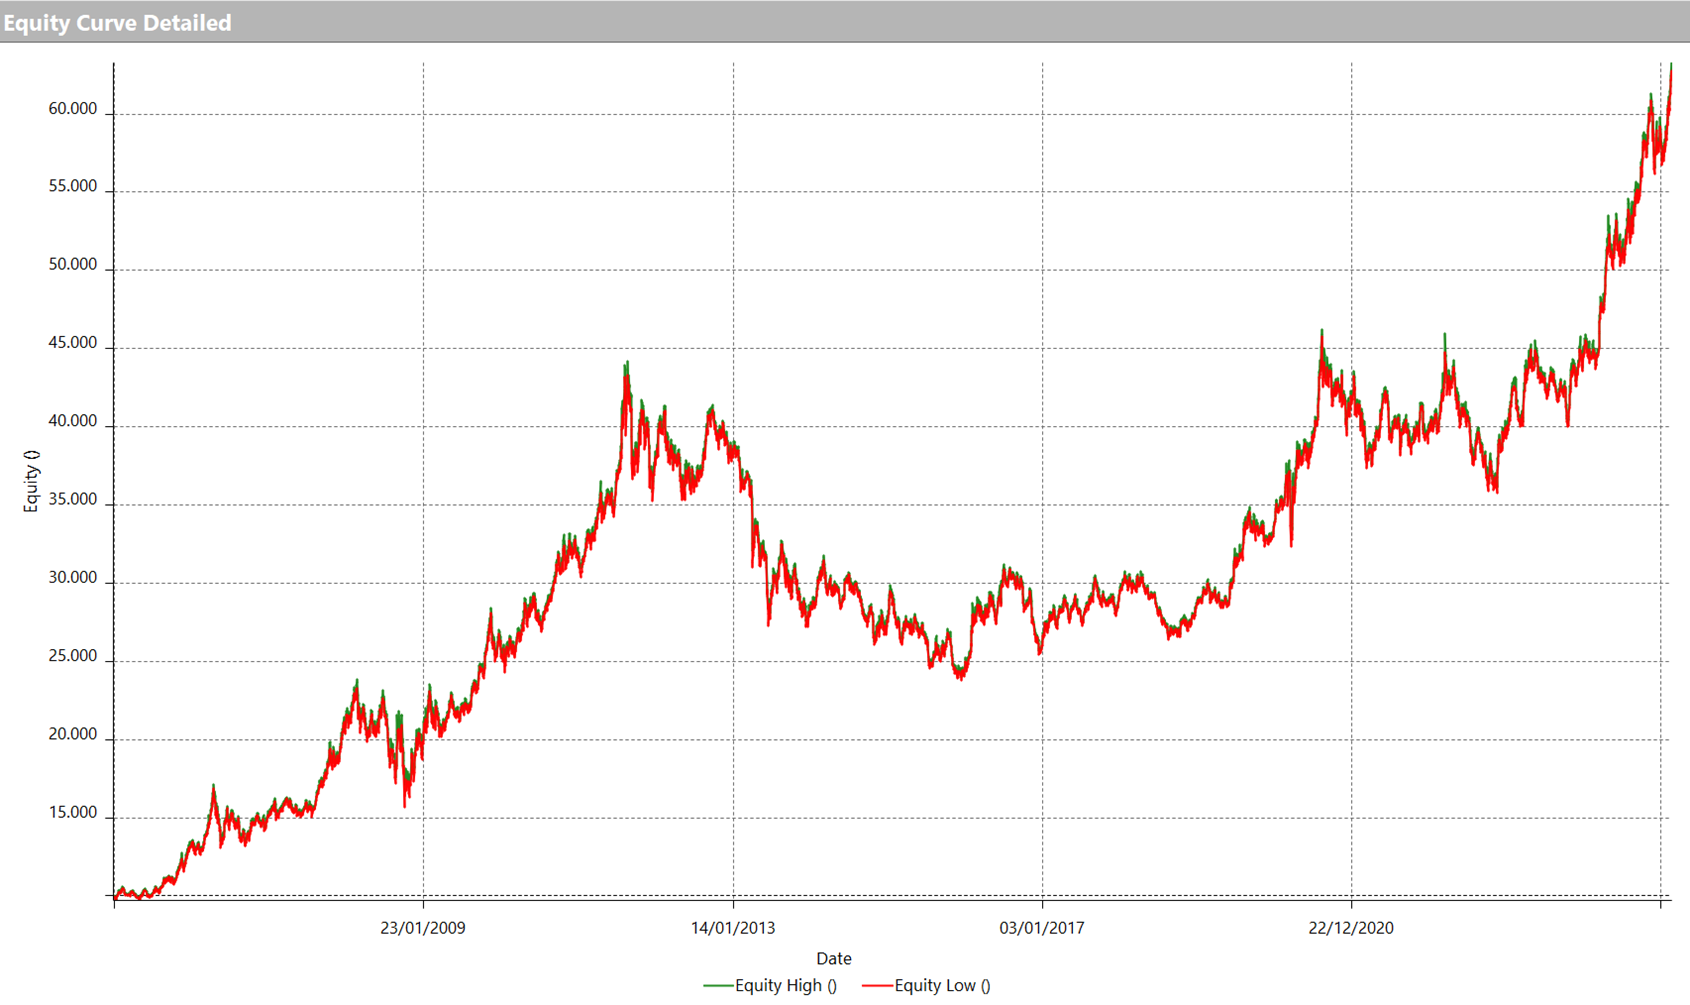Click the 40.000 y-axis label
Screen dimensions: 1690x1005
[x=73, y=422]
